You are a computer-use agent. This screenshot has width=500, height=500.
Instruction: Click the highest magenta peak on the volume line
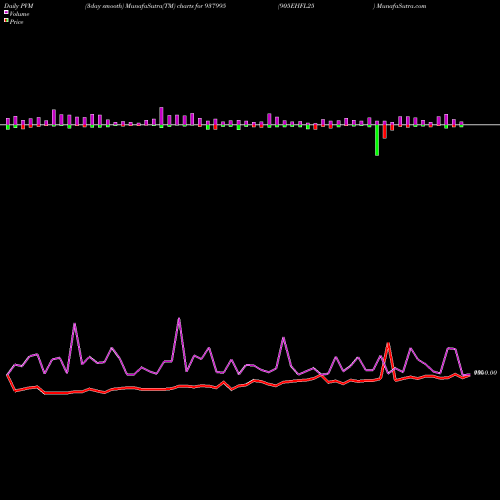(x=179, y=319)
